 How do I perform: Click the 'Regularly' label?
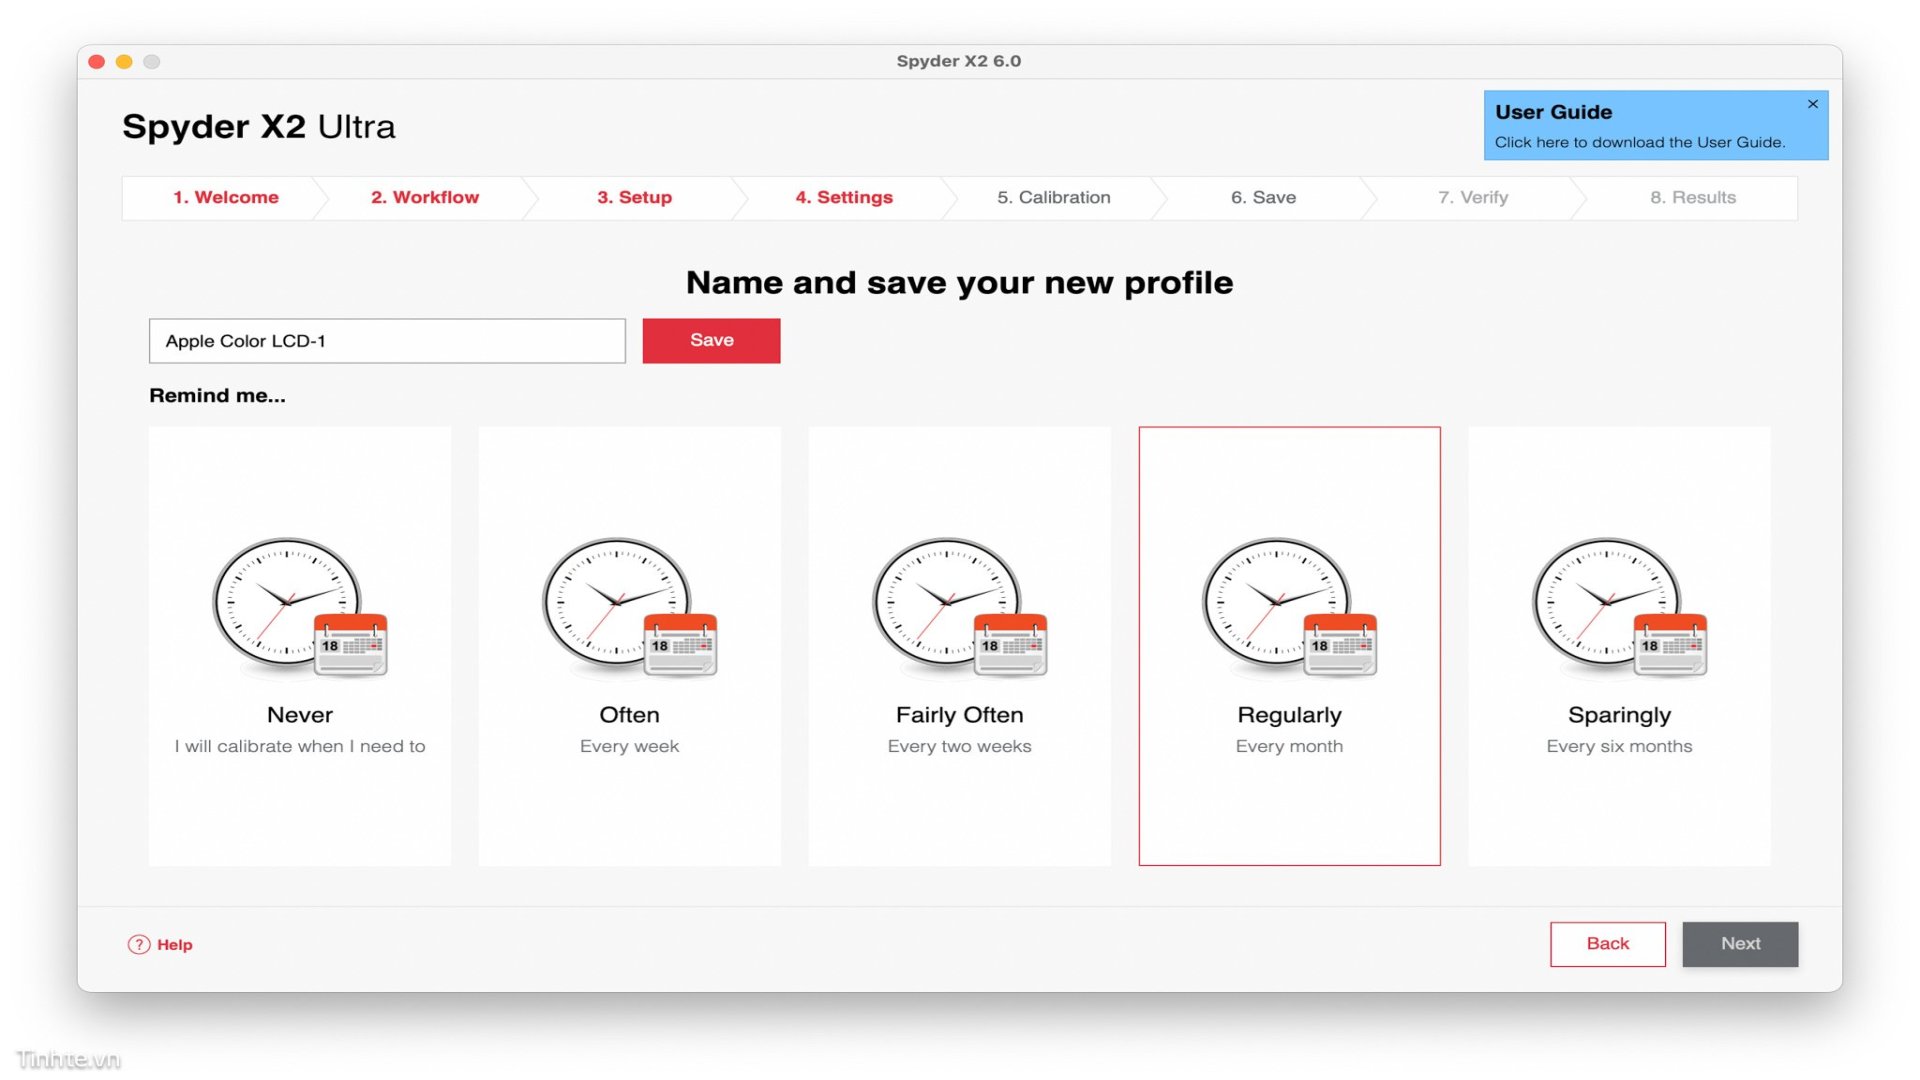(1290, 715)
